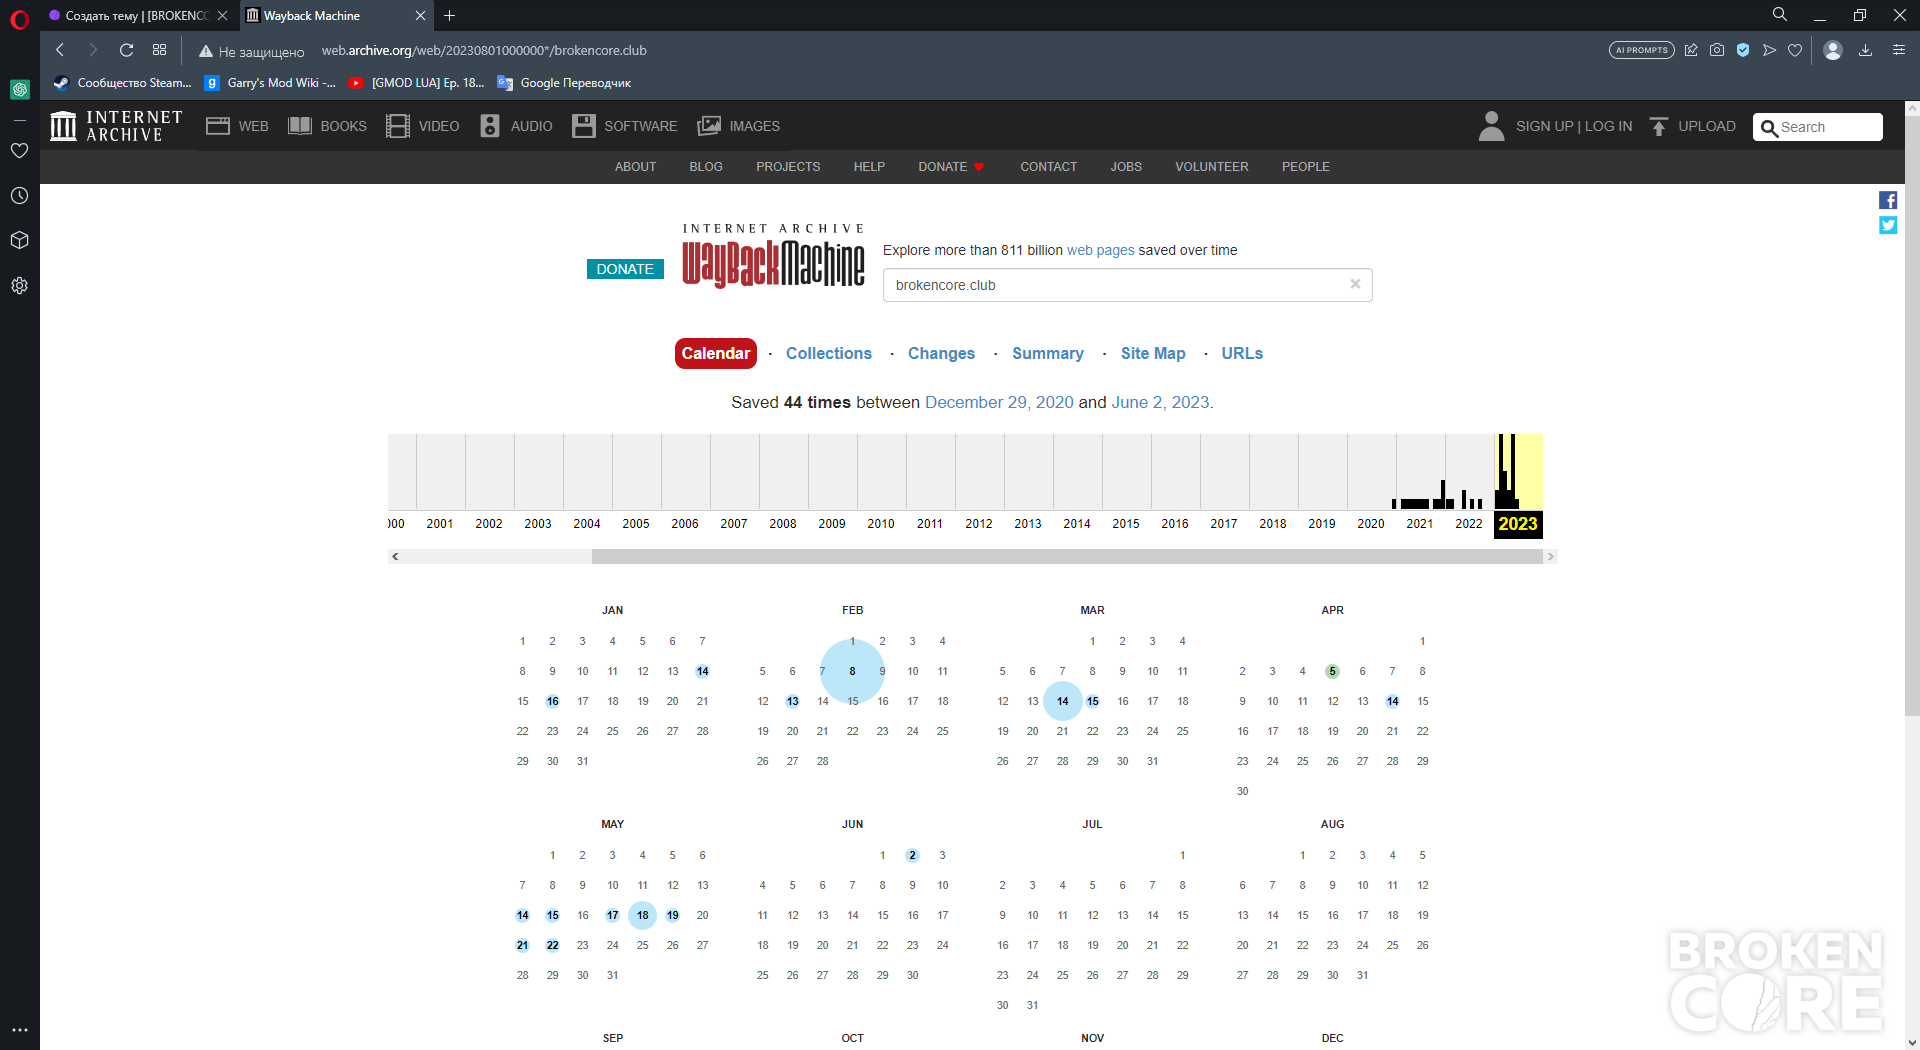Open the browser profile avatar icon
Image resolution: width=1920 pixels, height=1050 pixels.
coord(1833,50)
